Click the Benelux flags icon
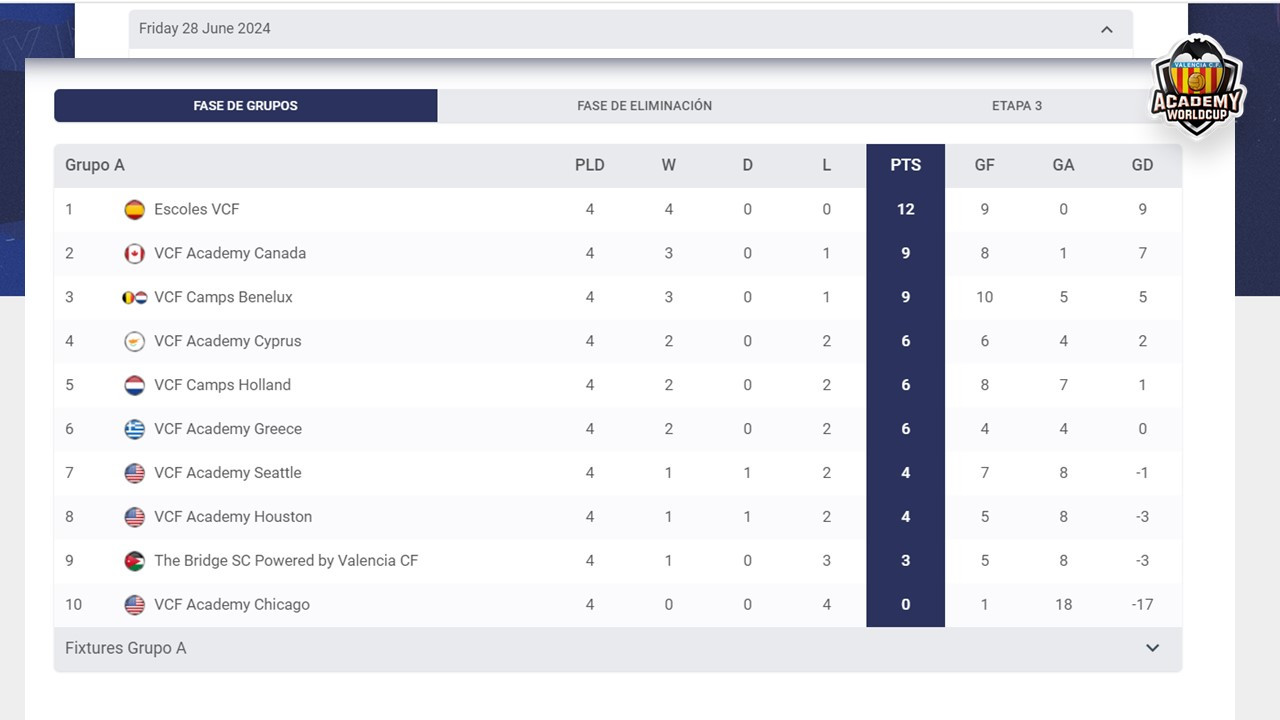The height and width of the screenshot is (720, 1280). [x=134, y=297]
